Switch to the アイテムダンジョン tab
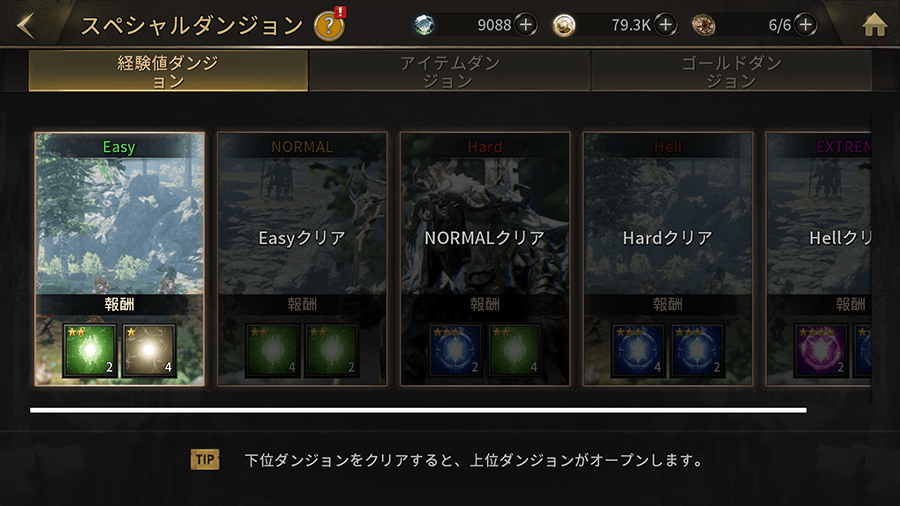This screenshot has height=506, width=900. click(x=449, y=71)
